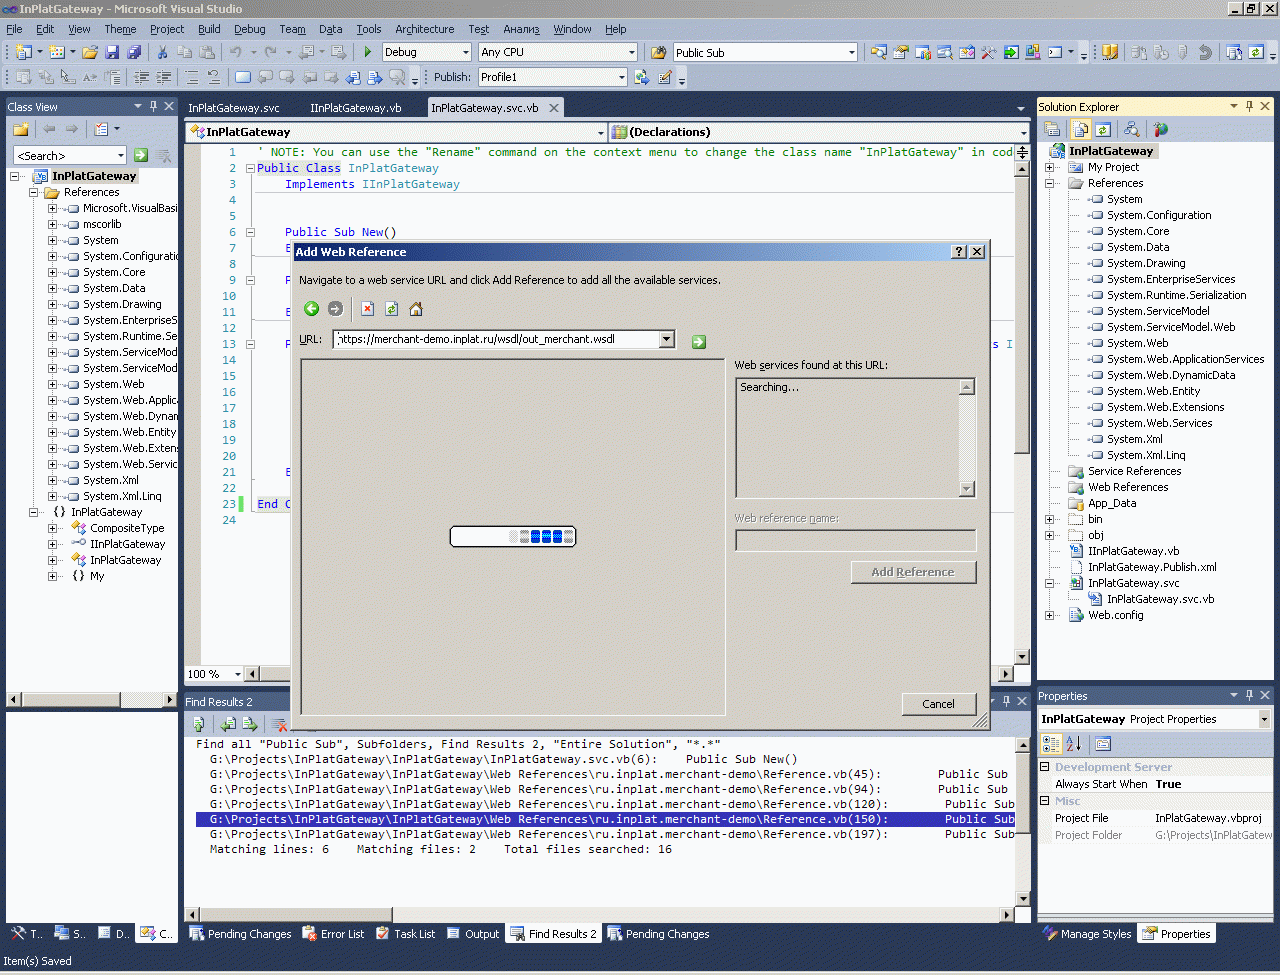
Task: Click the URL input field in the dialog
Action: 496,339
